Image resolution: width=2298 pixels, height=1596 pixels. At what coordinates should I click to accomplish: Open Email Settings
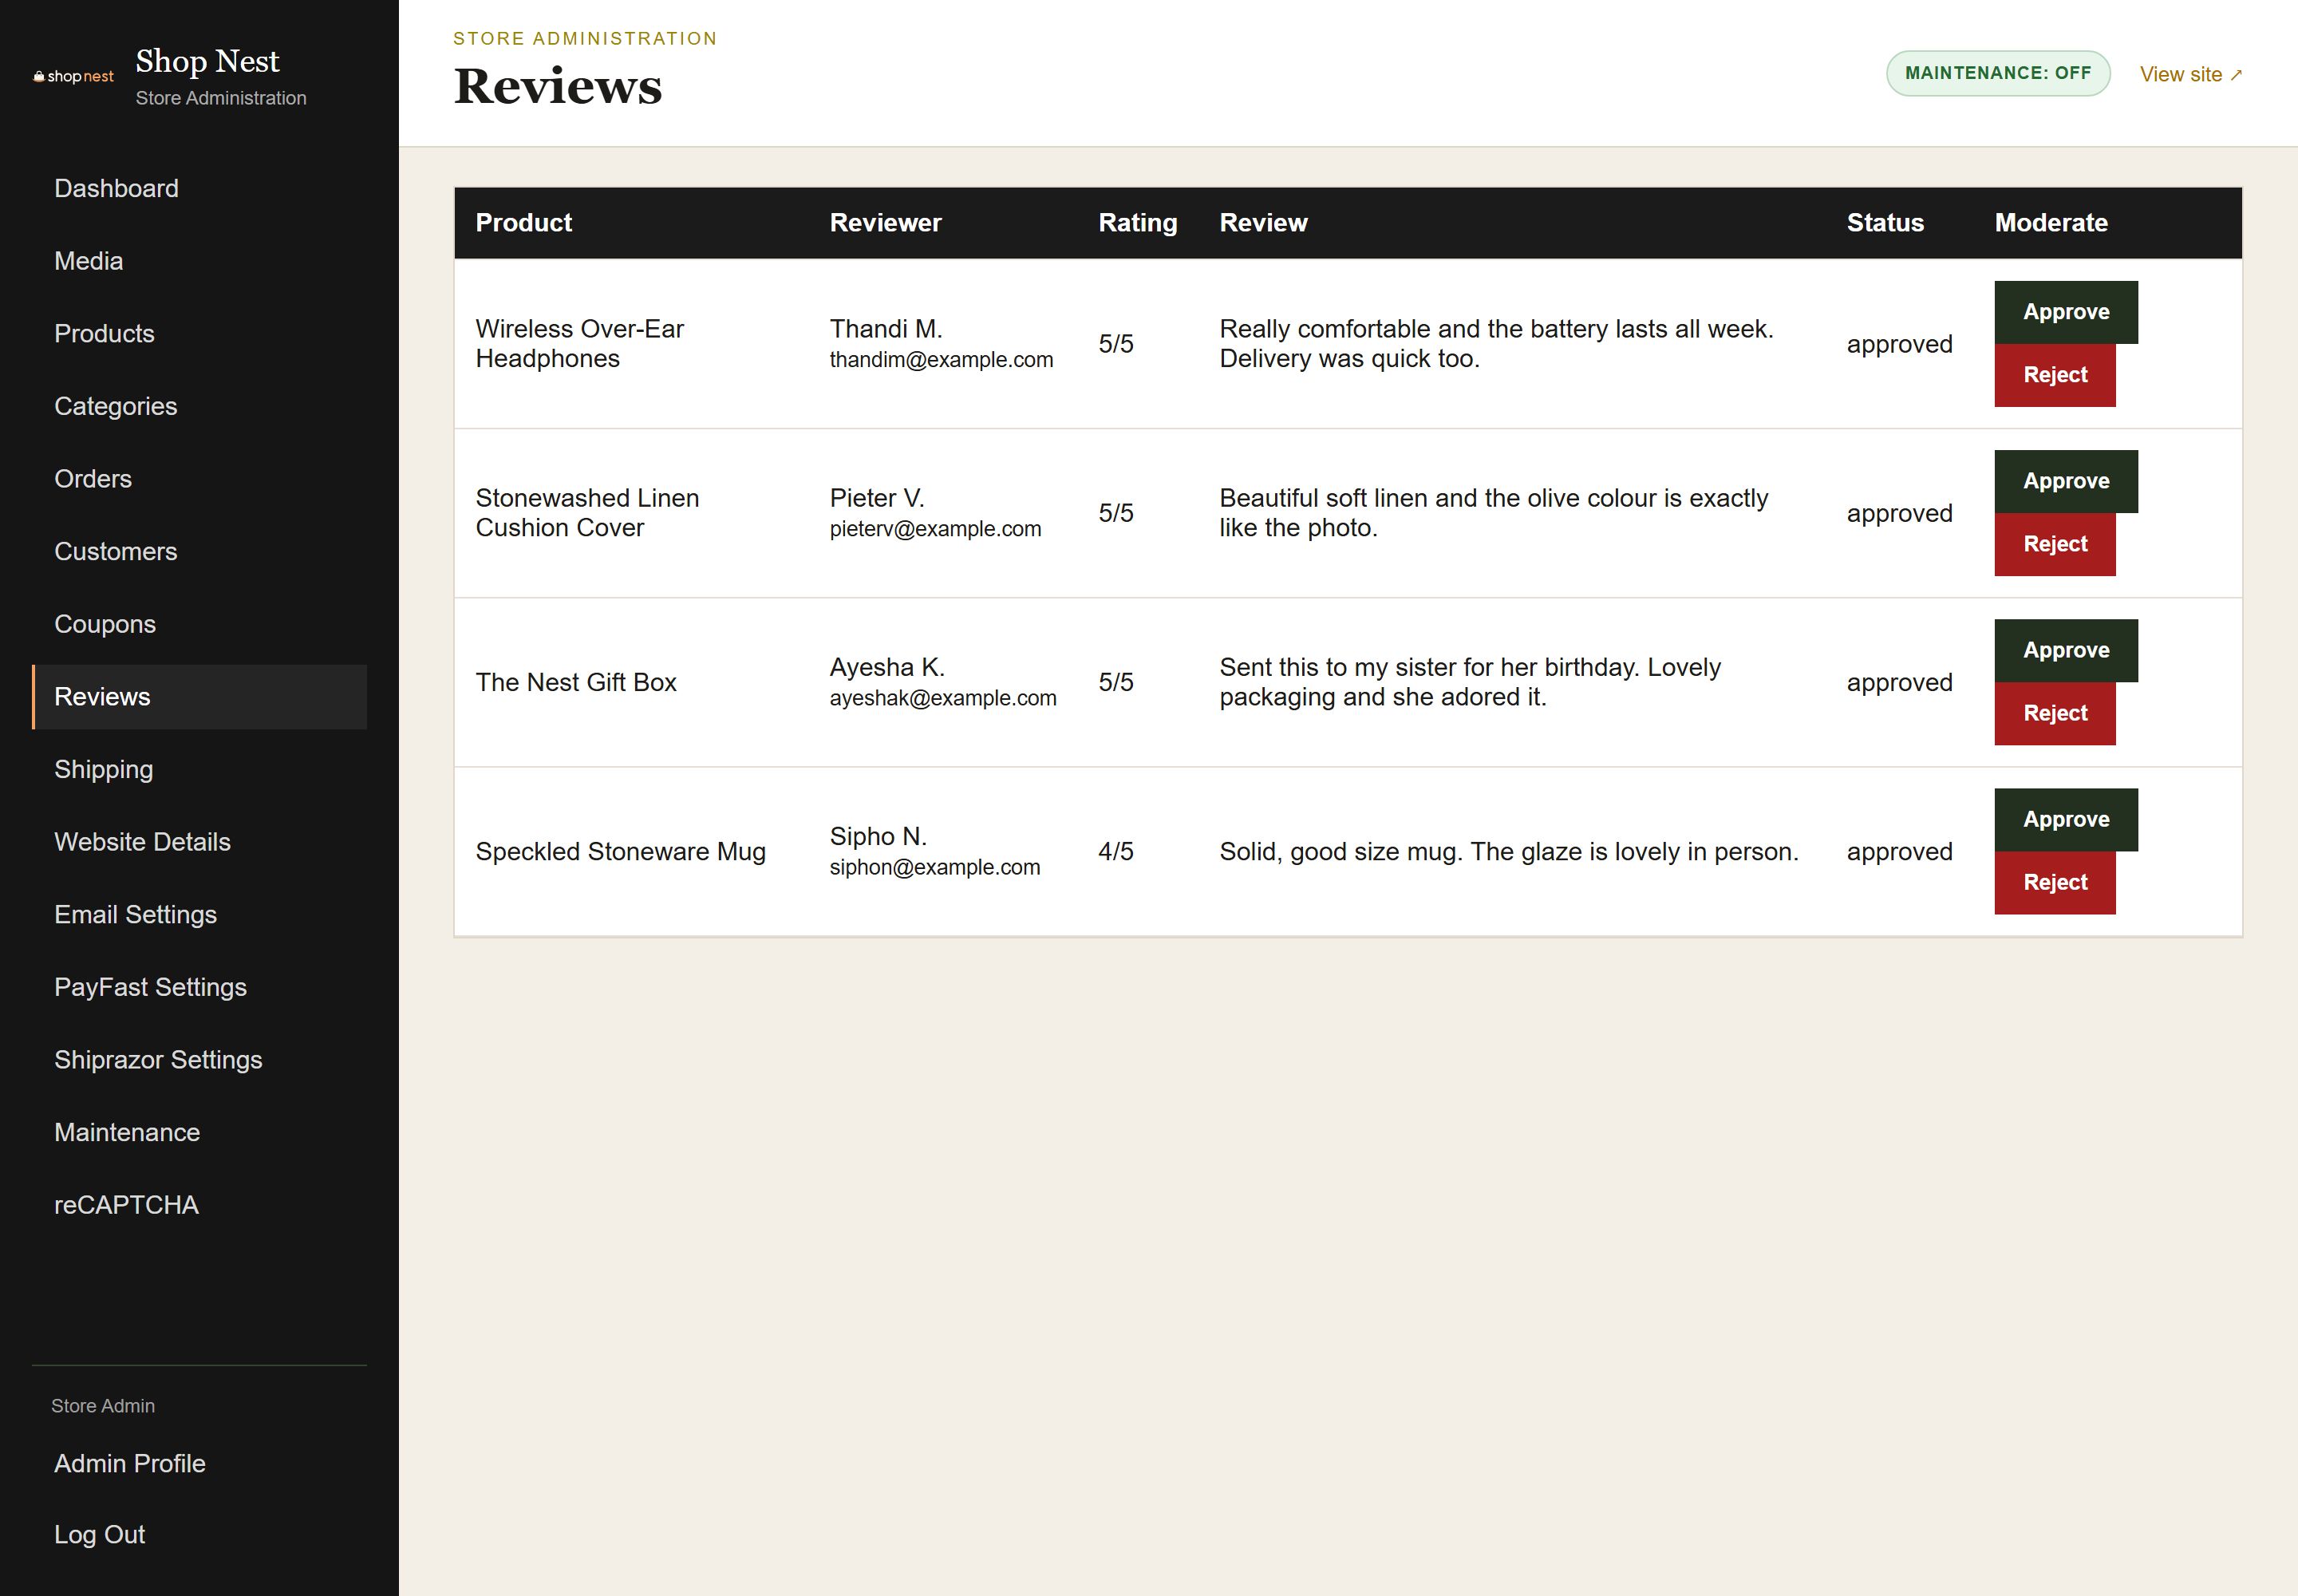[x=199, y=915]
